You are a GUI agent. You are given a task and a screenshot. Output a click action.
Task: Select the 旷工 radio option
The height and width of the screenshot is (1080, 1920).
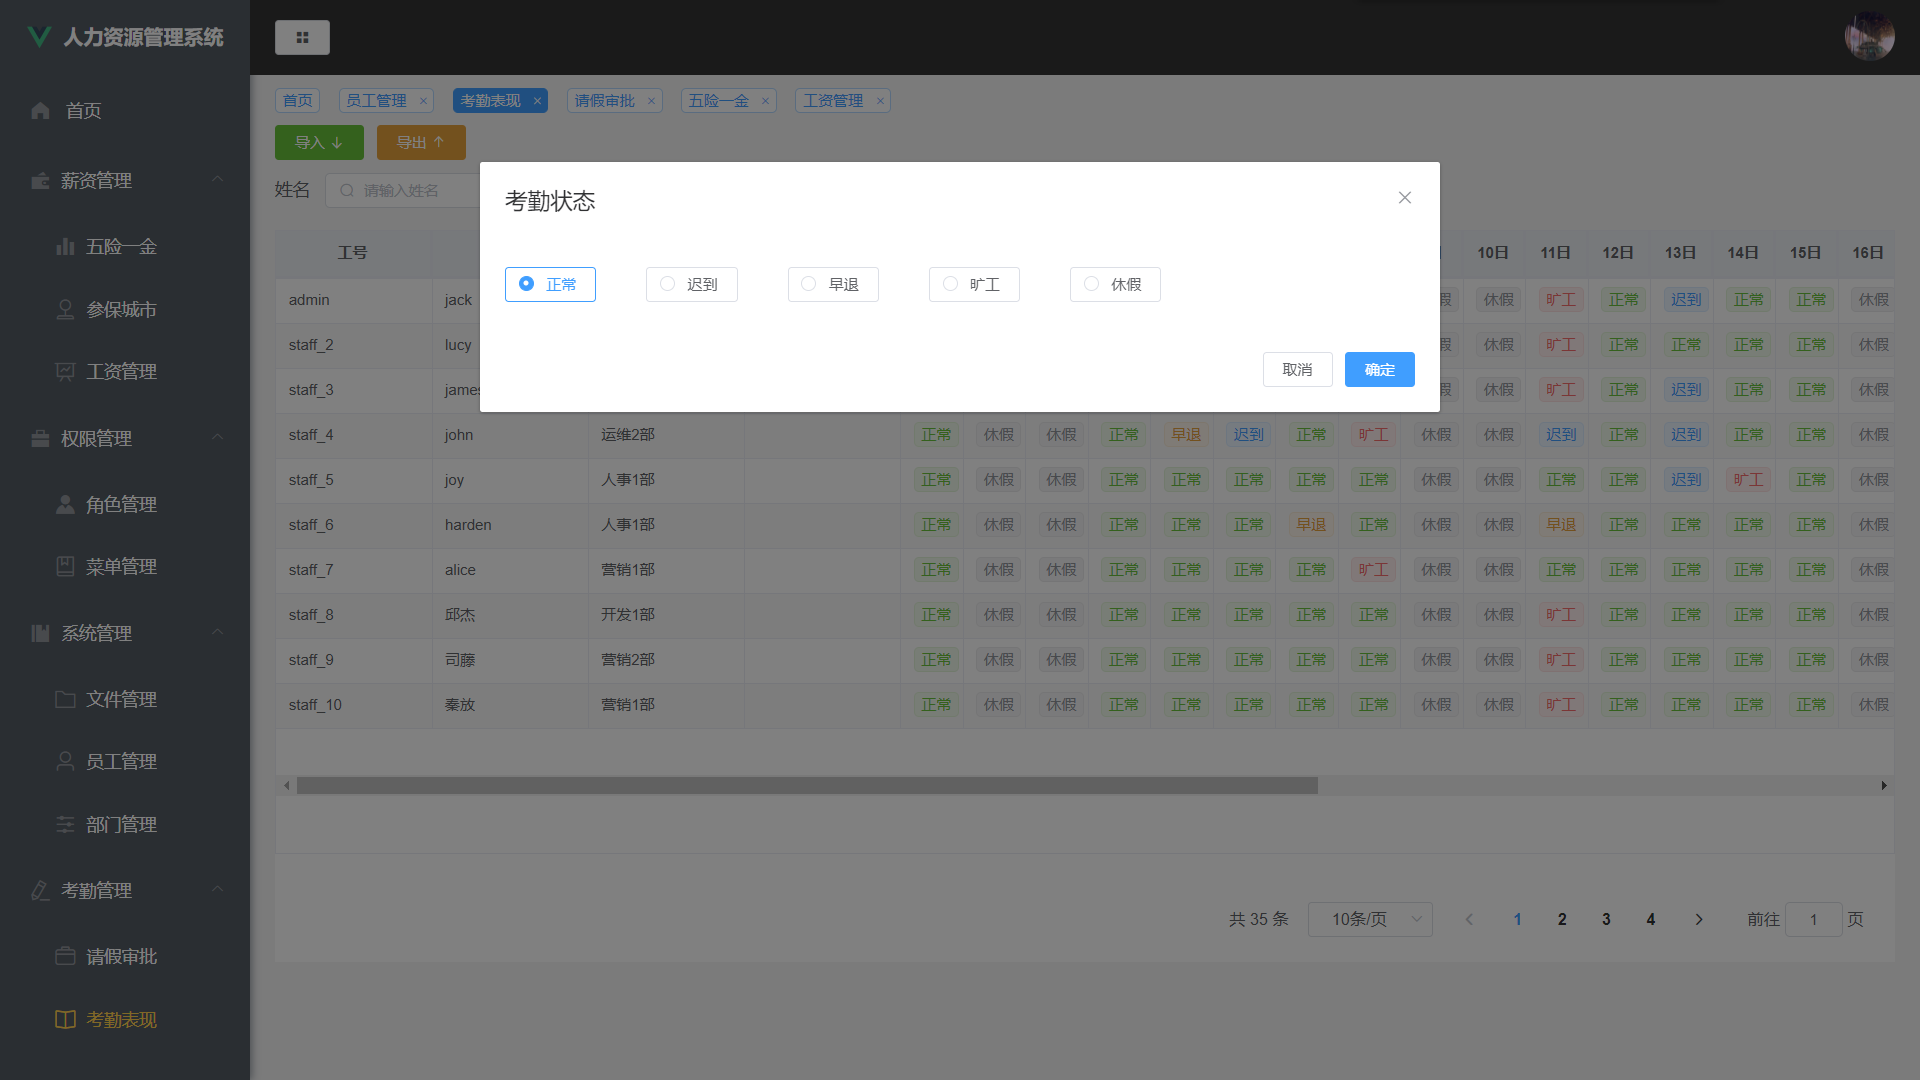coord(950,284)
